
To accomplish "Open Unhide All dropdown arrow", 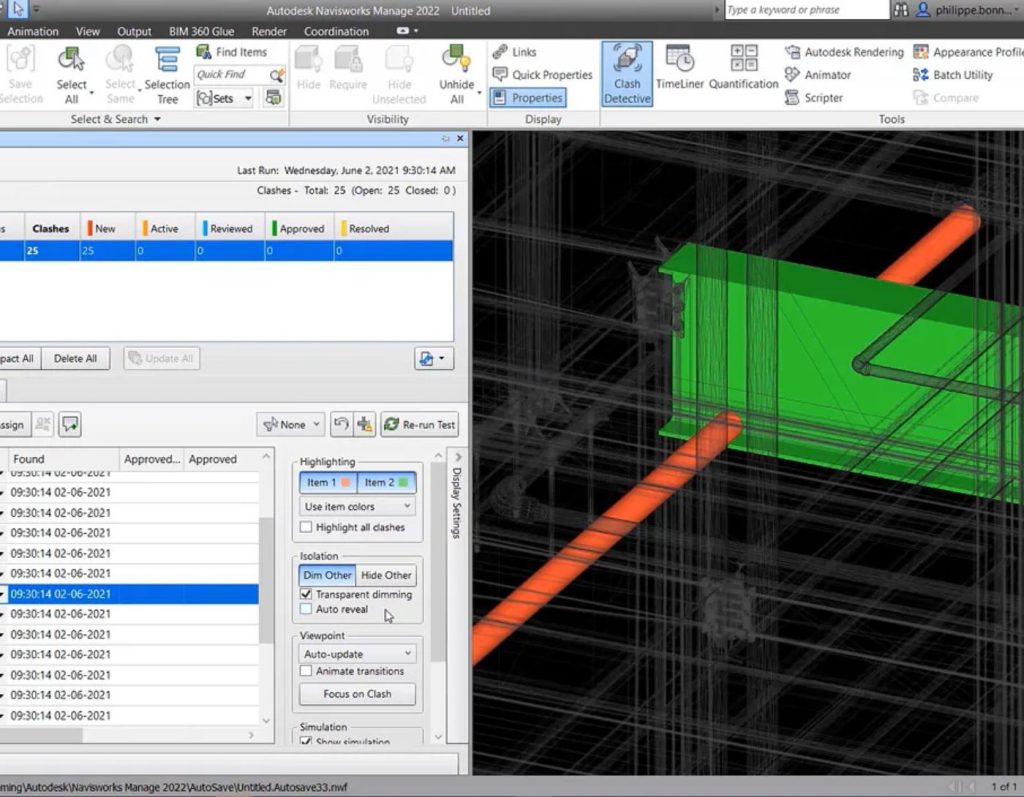I will click(479, 93).
